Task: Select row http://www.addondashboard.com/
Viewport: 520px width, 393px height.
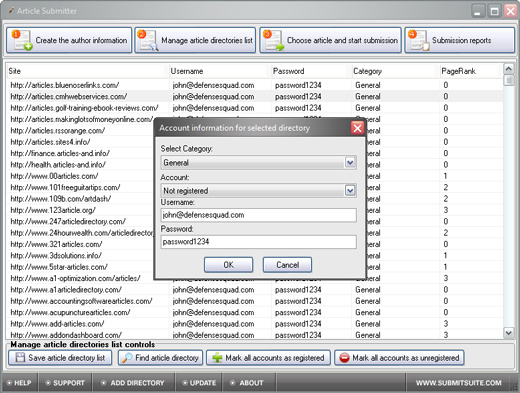Action: click(x=255, y=335)
